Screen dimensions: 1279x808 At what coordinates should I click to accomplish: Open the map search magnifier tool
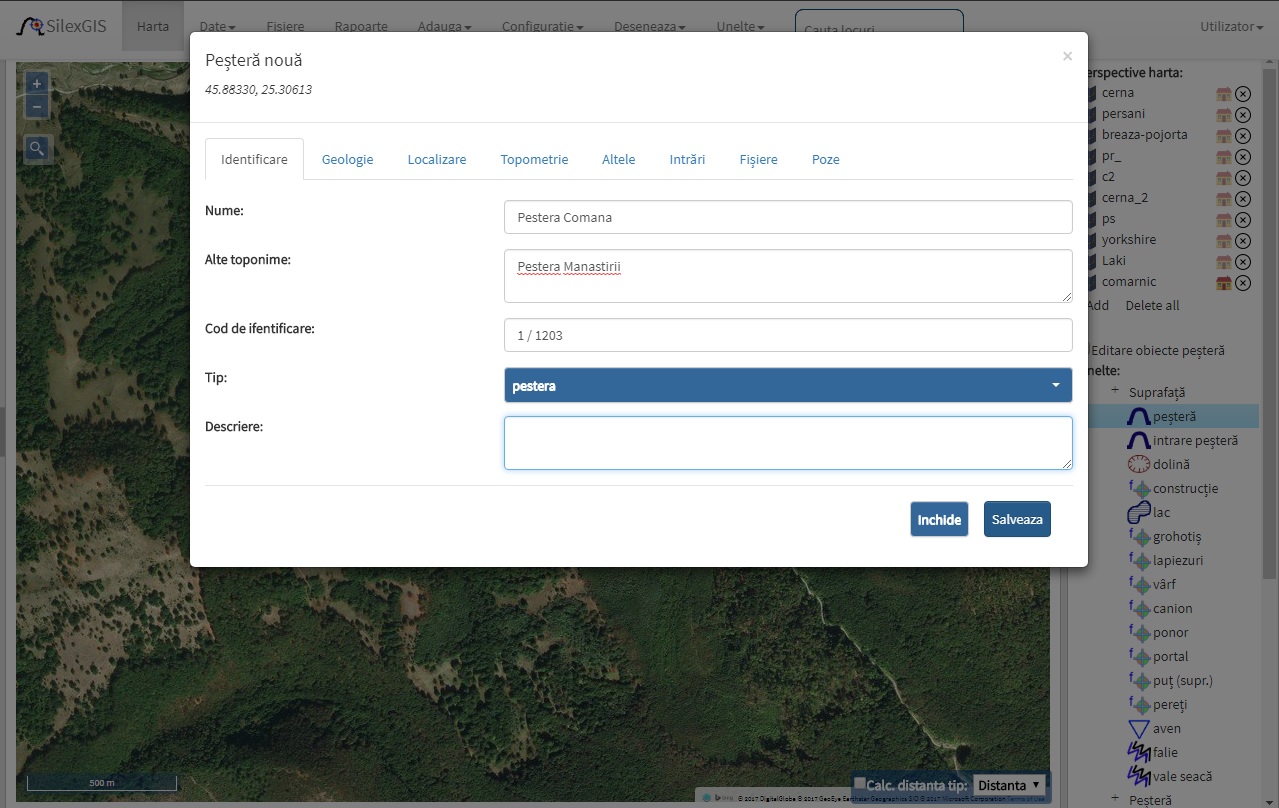click(x=37, y=149)
